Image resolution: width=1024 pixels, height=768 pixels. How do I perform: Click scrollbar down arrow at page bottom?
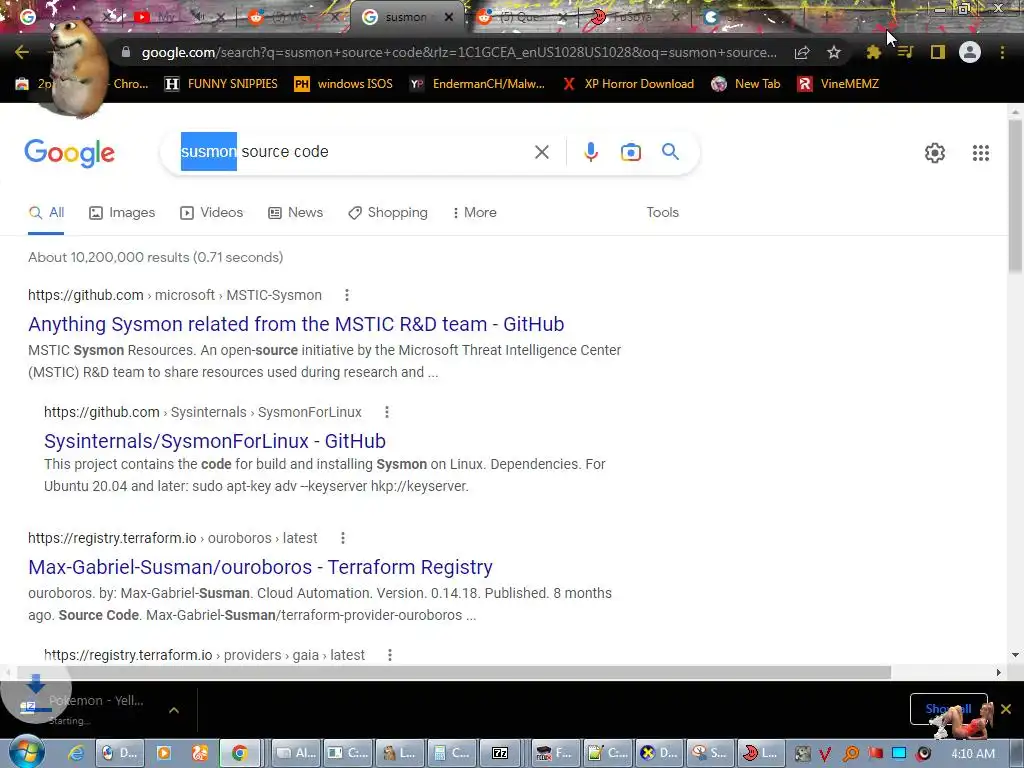click(1015, 654)
